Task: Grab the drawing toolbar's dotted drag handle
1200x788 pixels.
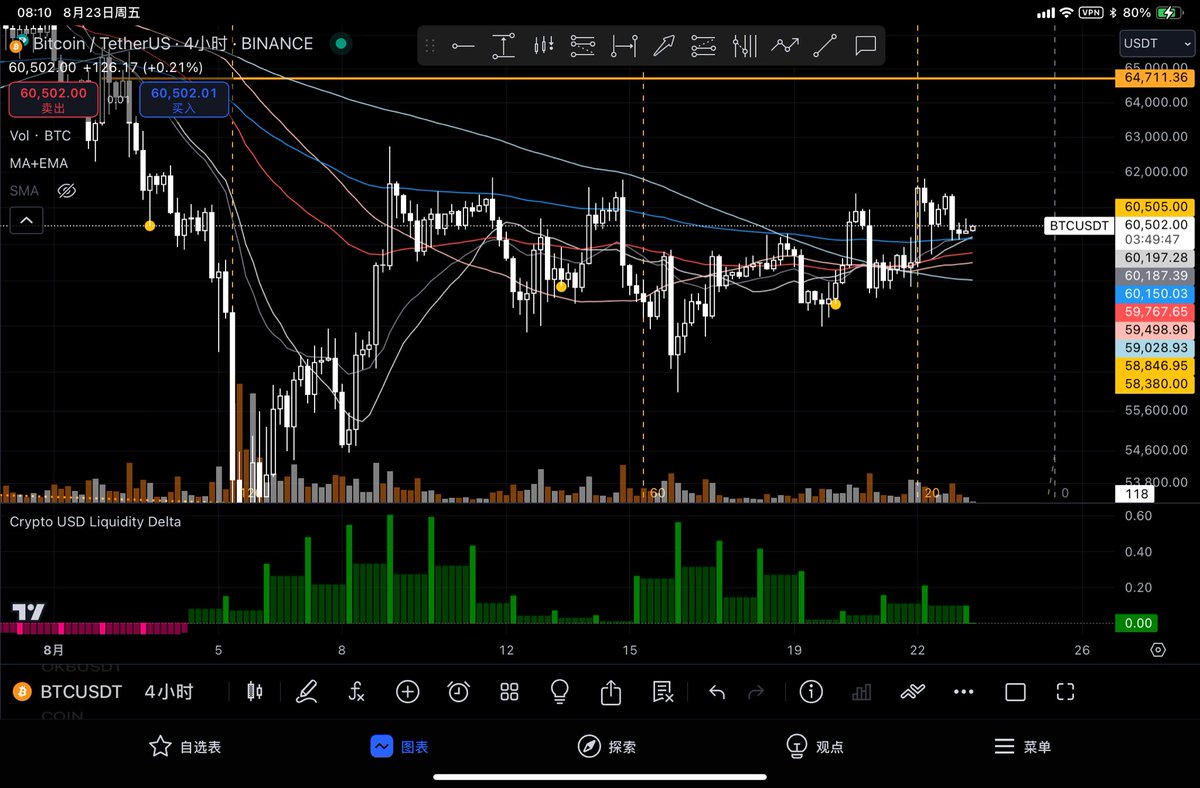Action: tap(431, 45)
